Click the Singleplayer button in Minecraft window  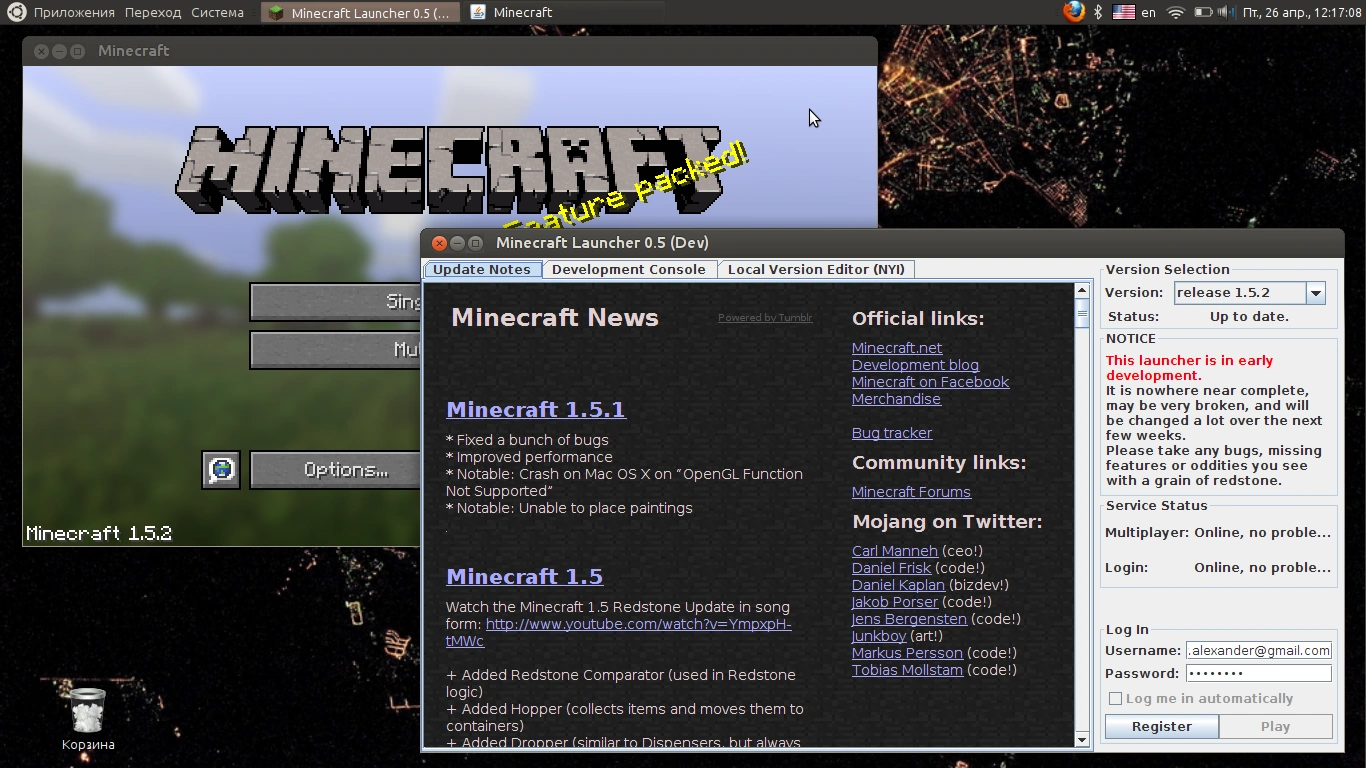[335, 302]
